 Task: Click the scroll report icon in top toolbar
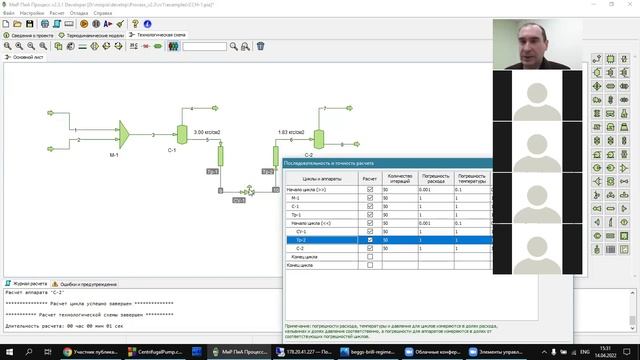click(57, 24)
